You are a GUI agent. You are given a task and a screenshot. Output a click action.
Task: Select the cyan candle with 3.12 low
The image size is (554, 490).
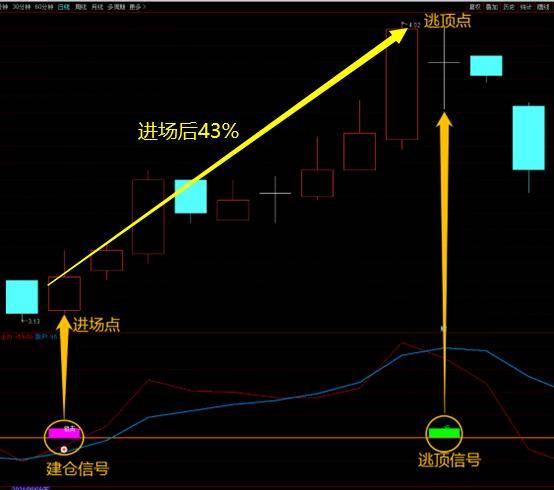click(22, 297)
